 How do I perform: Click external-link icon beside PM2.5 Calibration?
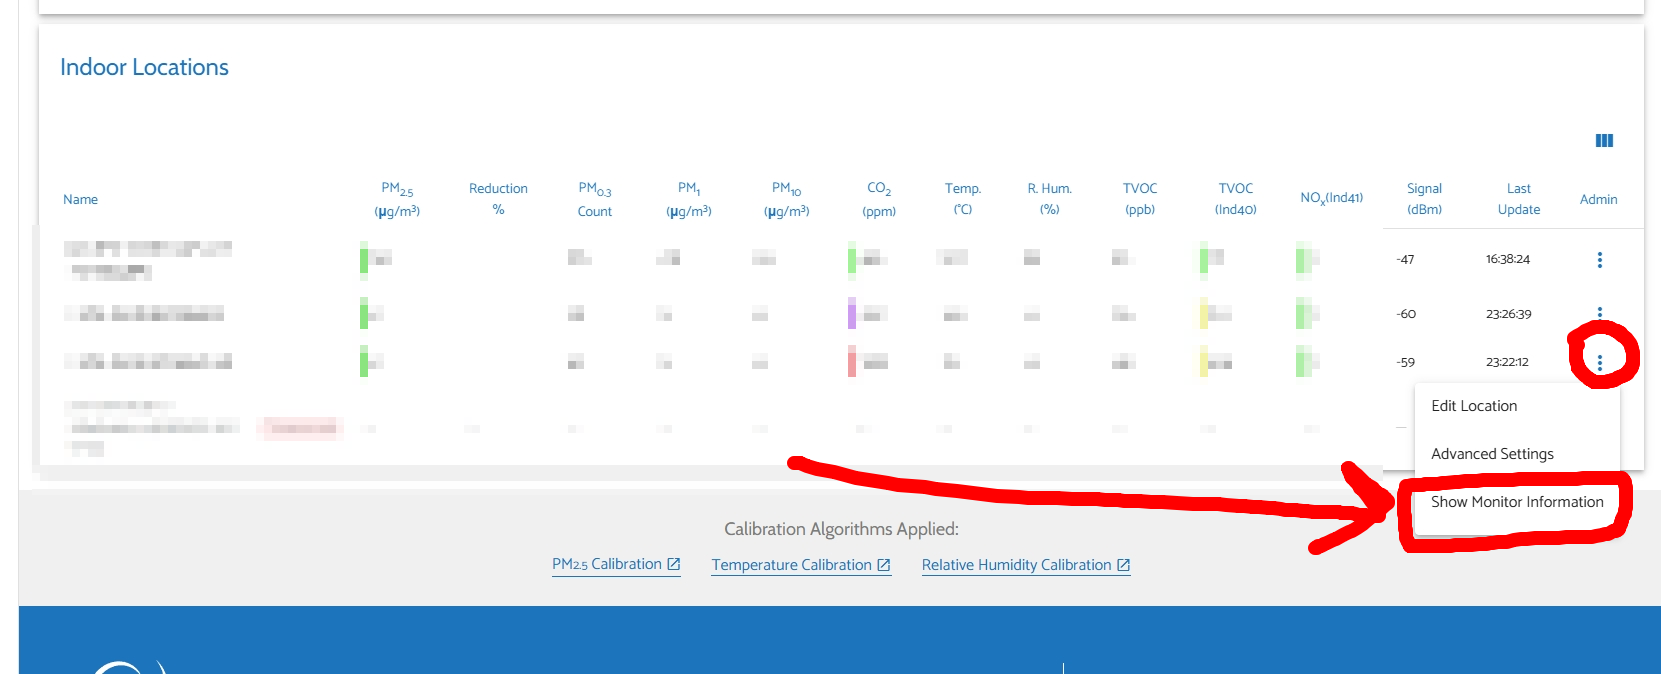click(x=674, y=565)
